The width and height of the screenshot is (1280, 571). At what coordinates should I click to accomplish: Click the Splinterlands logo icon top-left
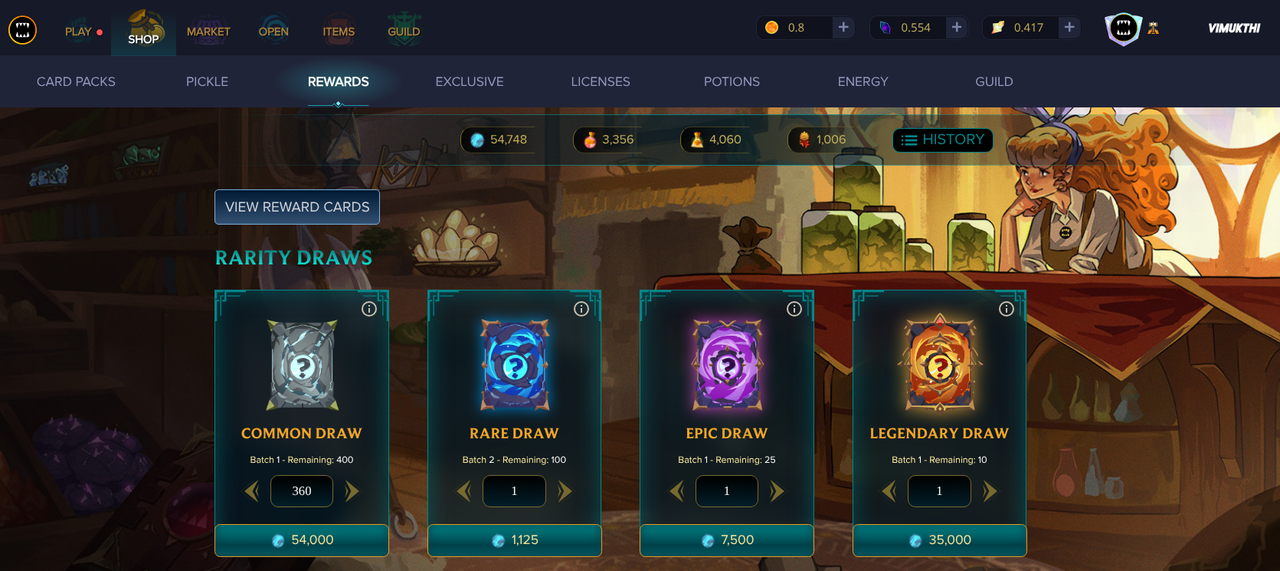point(22,30)
